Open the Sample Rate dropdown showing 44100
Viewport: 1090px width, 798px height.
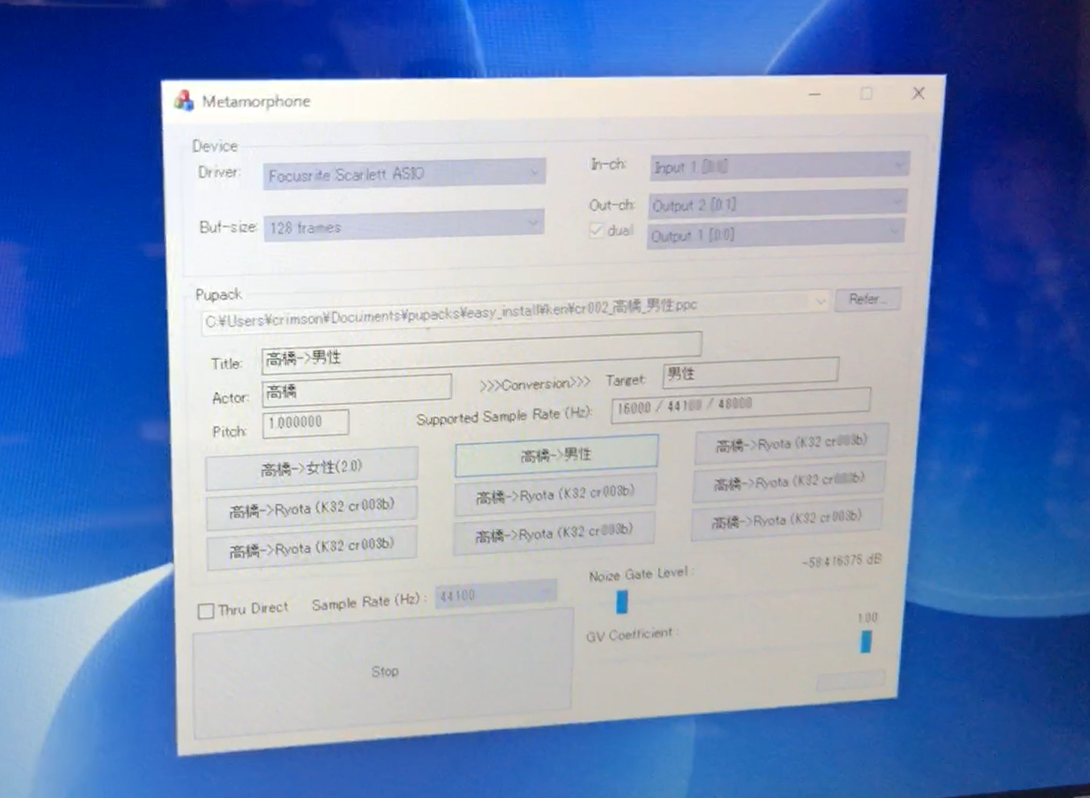coord(496,594)
